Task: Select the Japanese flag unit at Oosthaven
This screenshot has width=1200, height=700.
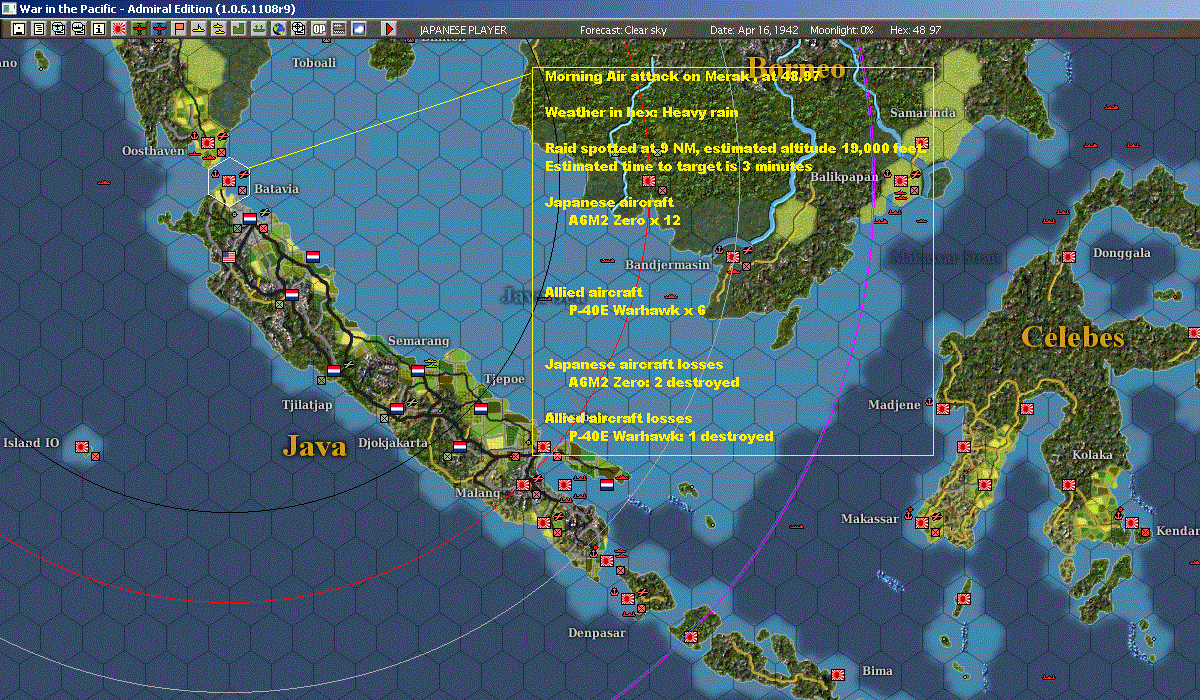Action: click(x=208, y=143)
